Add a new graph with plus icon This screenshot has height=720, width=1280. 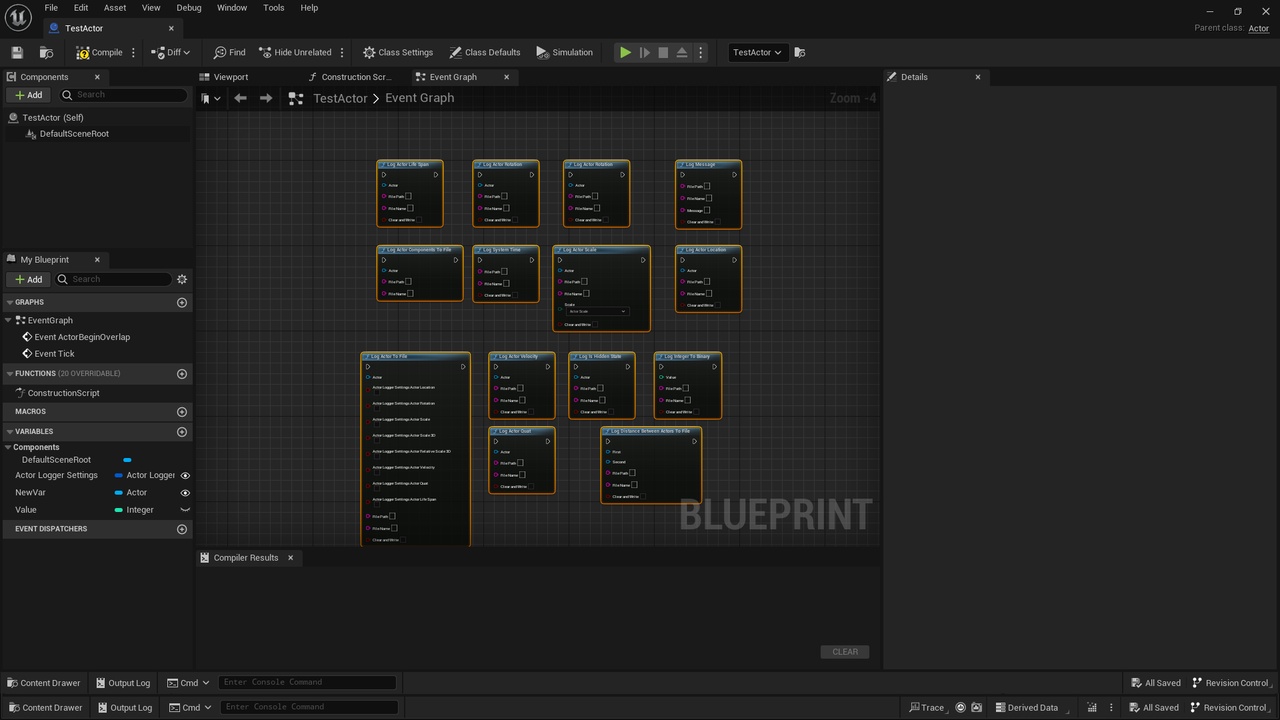pos(182,302)
